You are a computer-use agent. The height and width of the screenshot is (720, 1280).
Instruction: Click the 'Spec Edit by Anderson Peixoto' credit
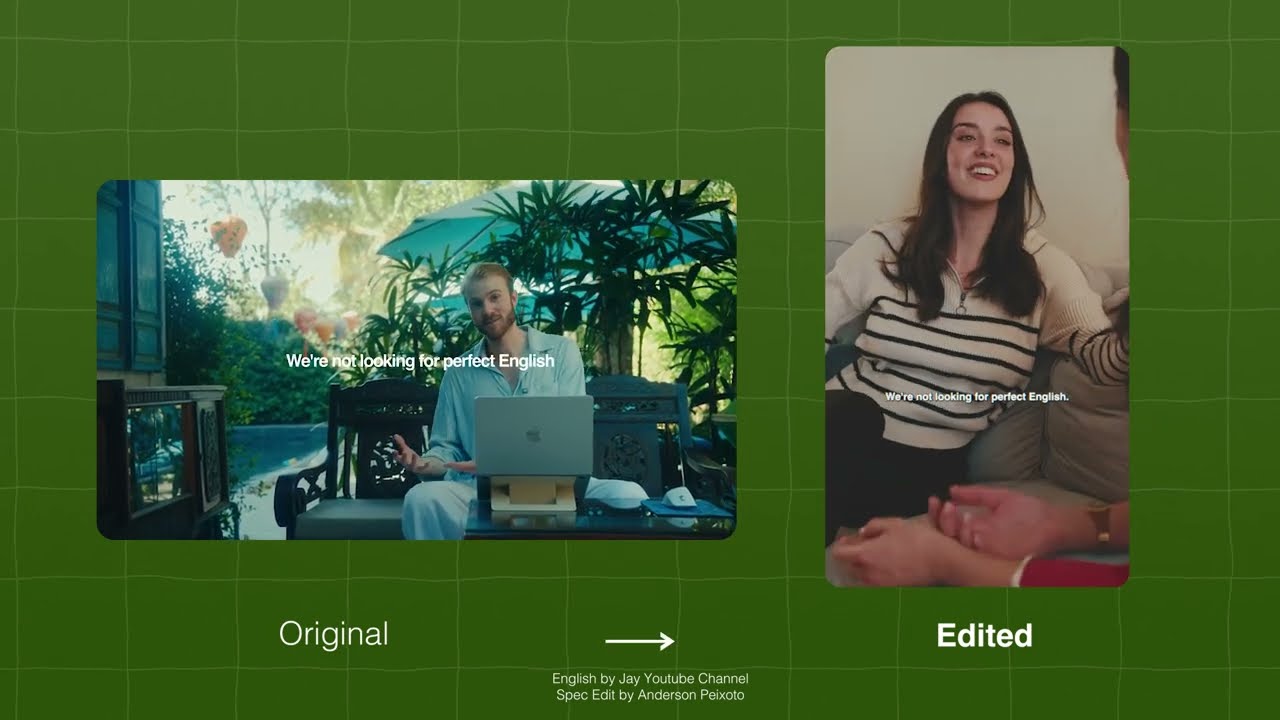(650, 695)
